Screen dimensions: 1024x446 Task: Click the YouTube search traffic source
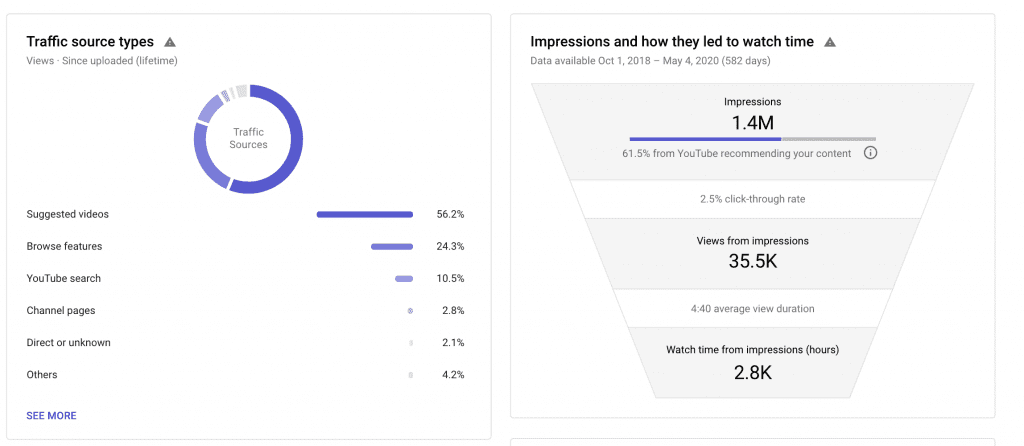click(x=63, y=278)
